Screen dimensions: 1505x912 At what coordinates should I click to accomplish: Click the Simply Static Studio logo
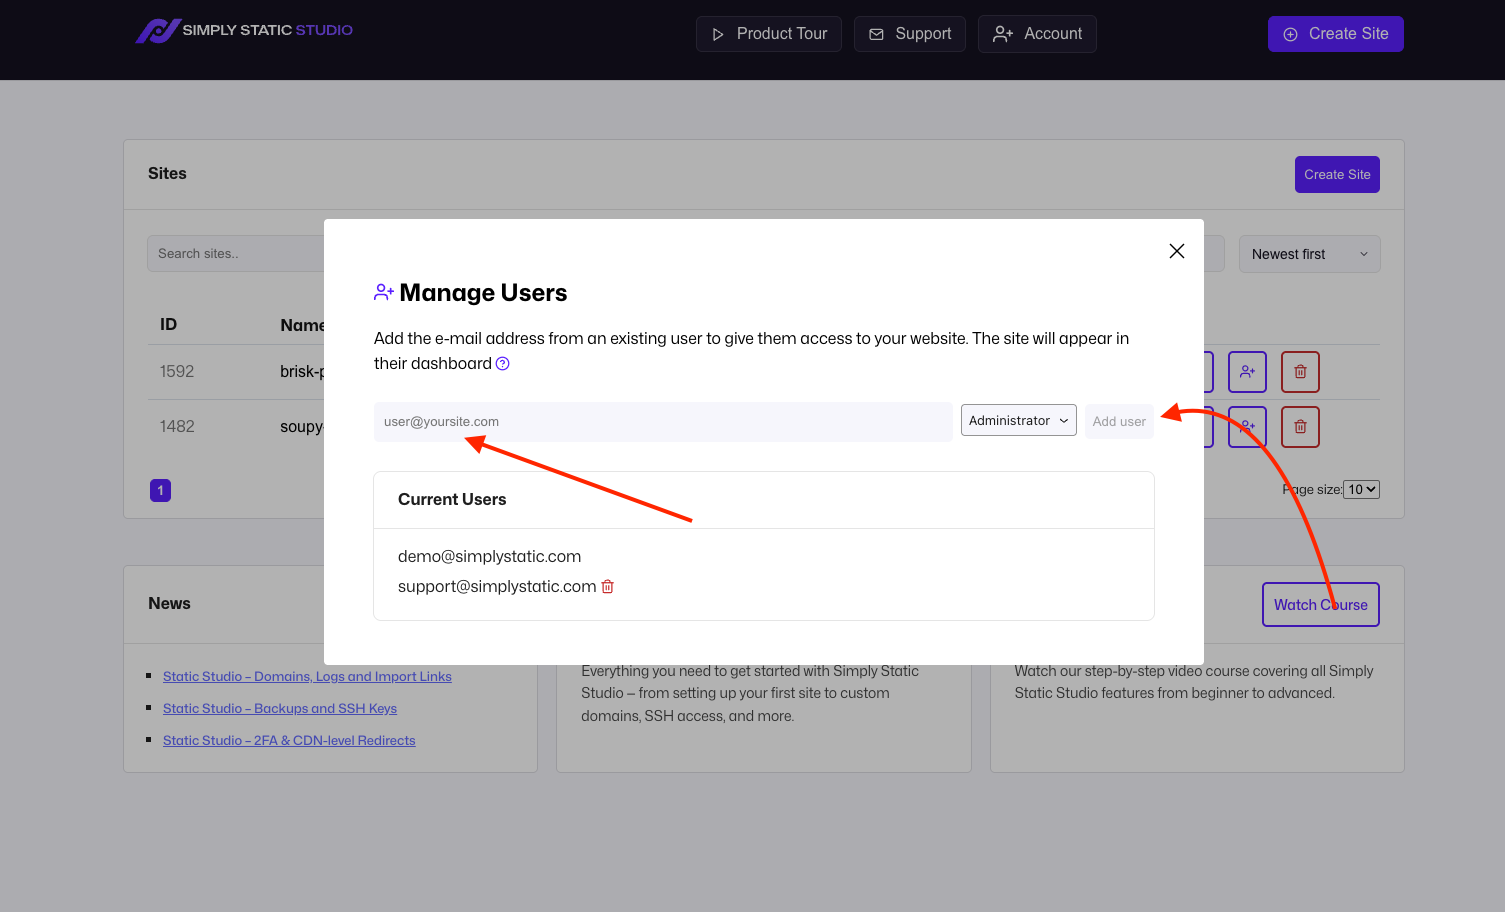pos(244,31)
